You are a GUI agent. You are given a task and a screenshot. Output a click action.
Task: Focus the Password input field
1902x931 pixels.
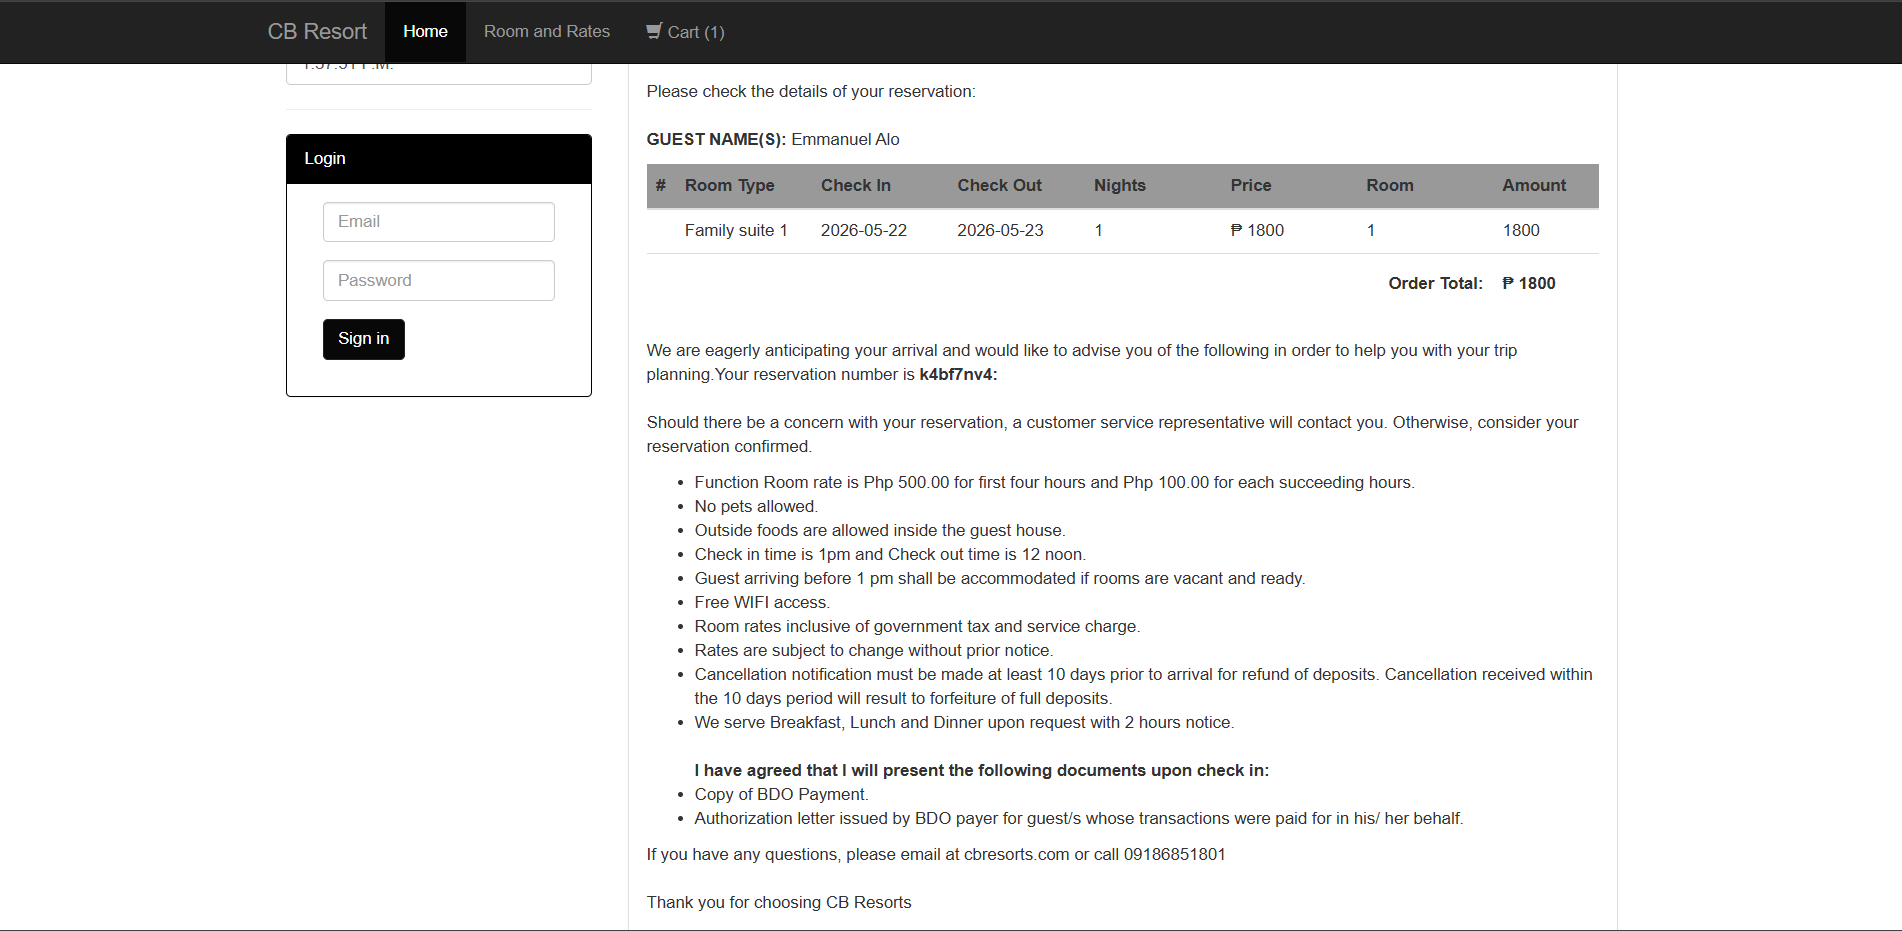coord(438,281)
